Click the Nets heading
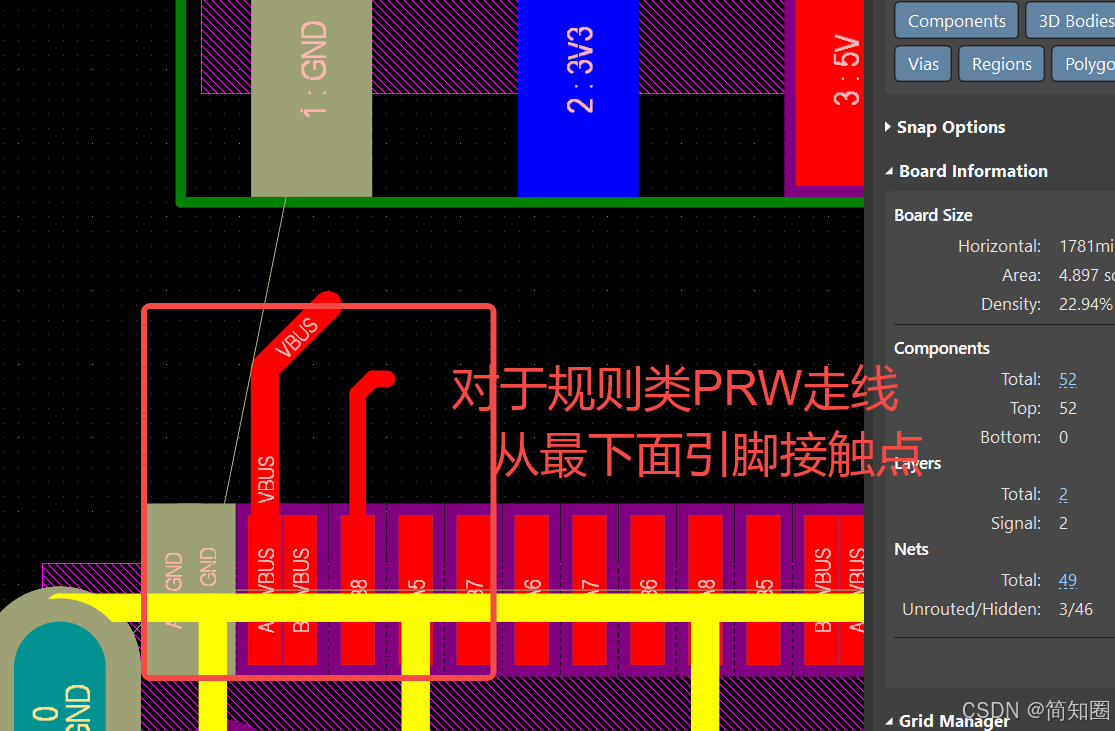The height and width of the screenshot is (731, 1115). pyautogui.click(x=911, y=549)
